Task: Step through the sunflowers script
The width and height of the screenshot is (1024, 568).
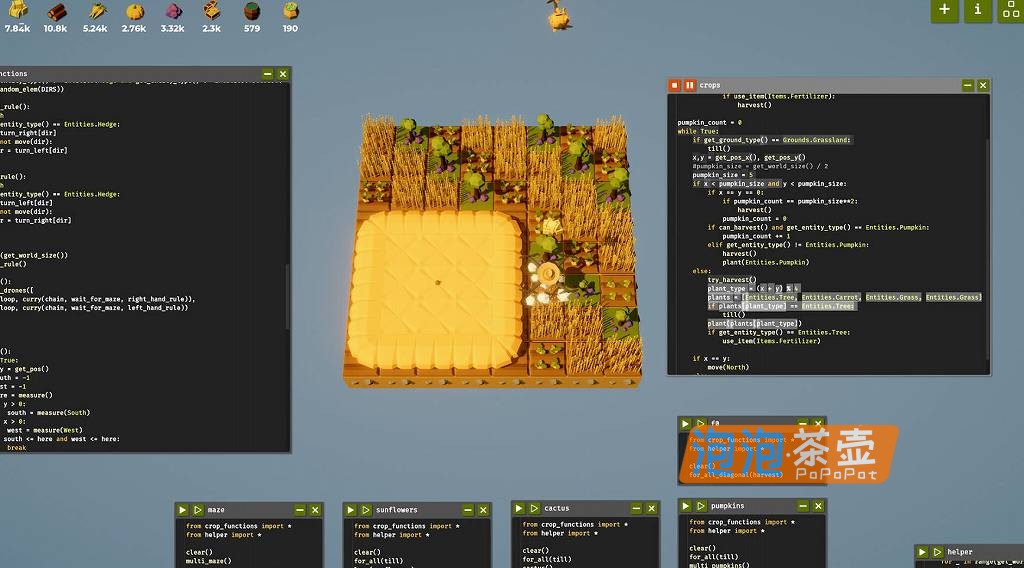Action: tap(366, 510)
